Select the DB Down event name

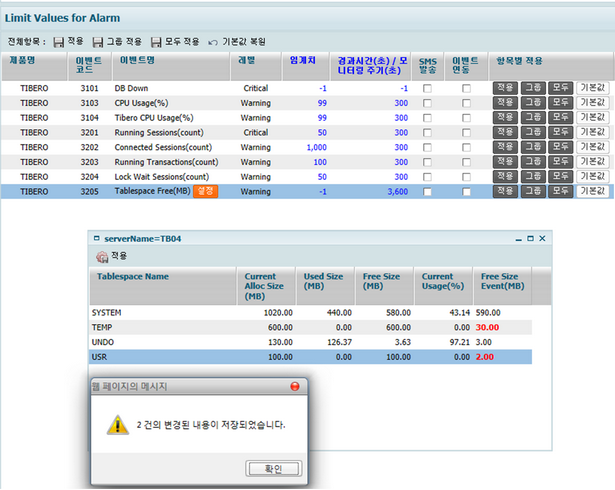click(x=131, y=88)
